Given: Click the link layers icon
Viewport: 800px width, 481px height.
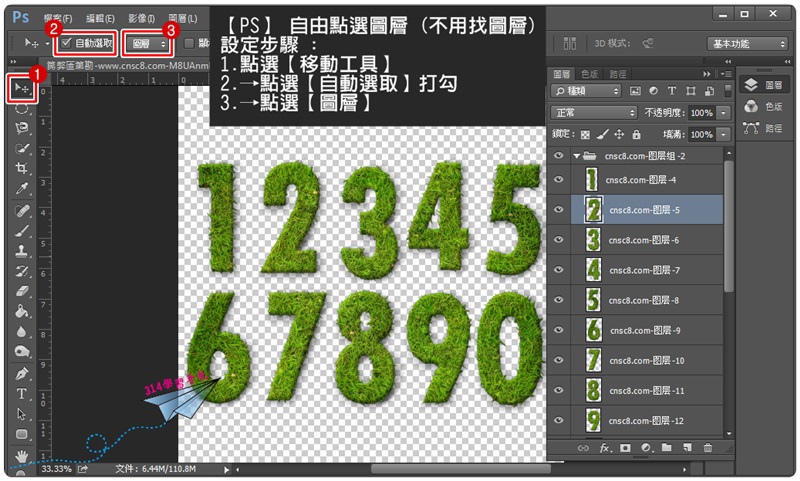Looking at the screenshot, I should [583, 448].
